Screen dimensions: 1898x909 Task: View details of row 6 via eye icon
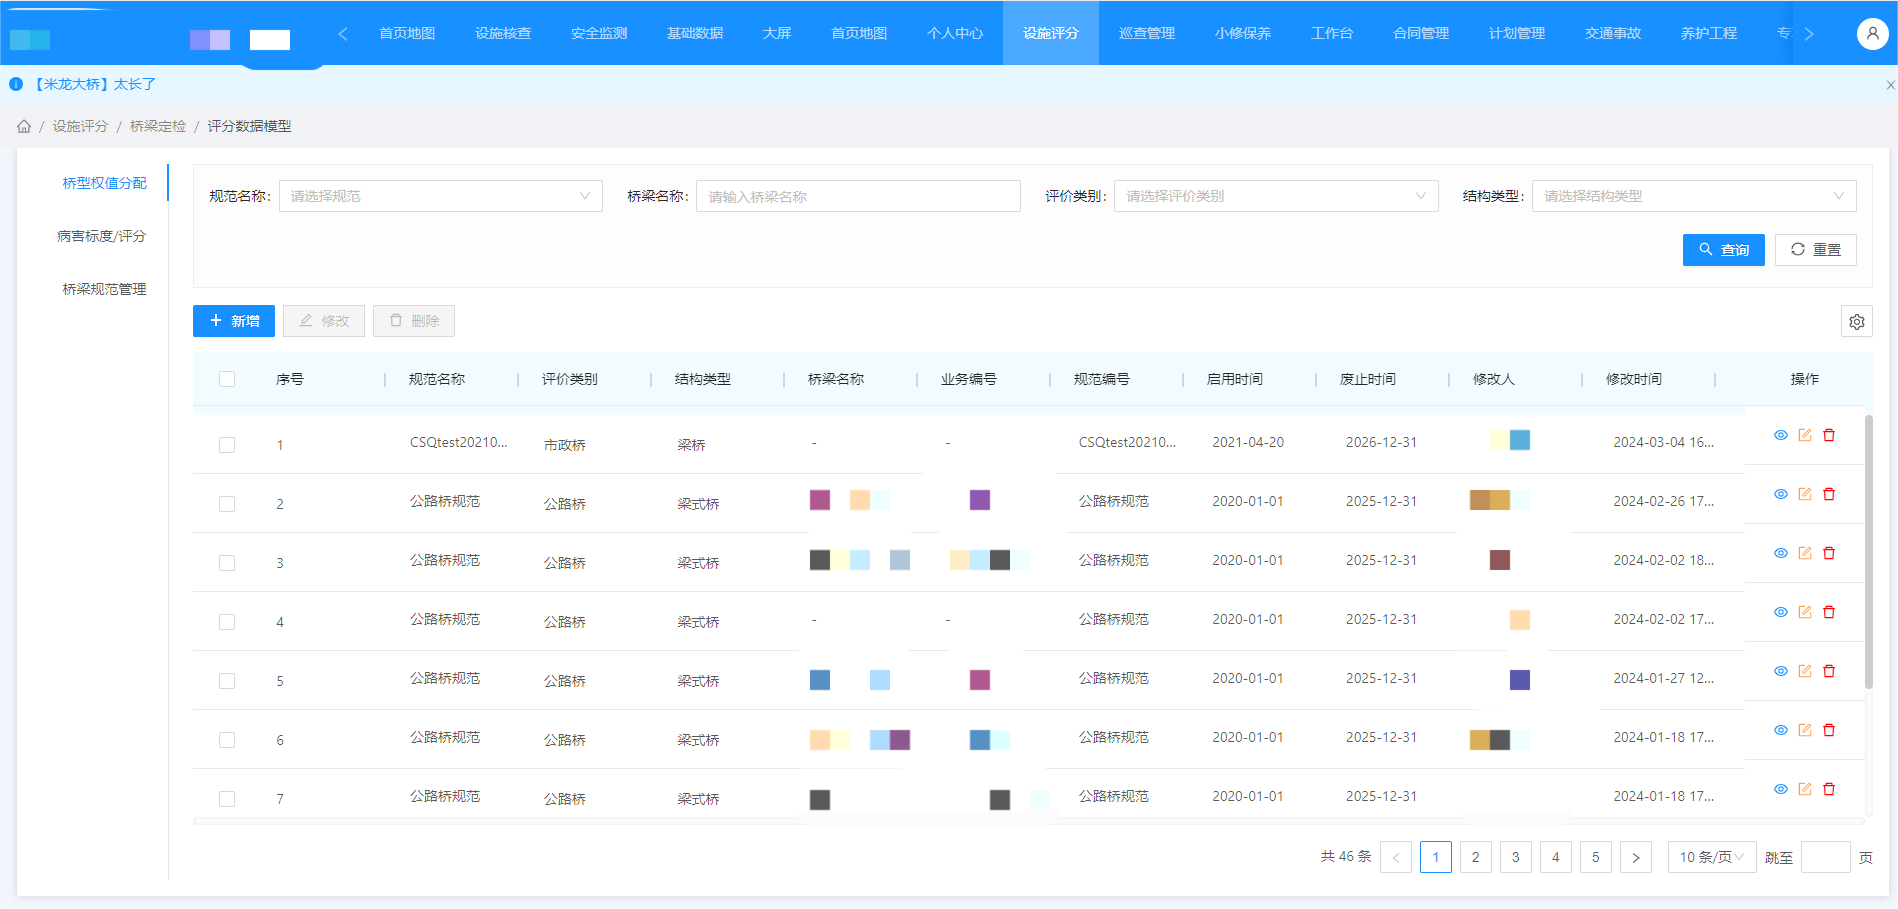(x=1781, y=730)
